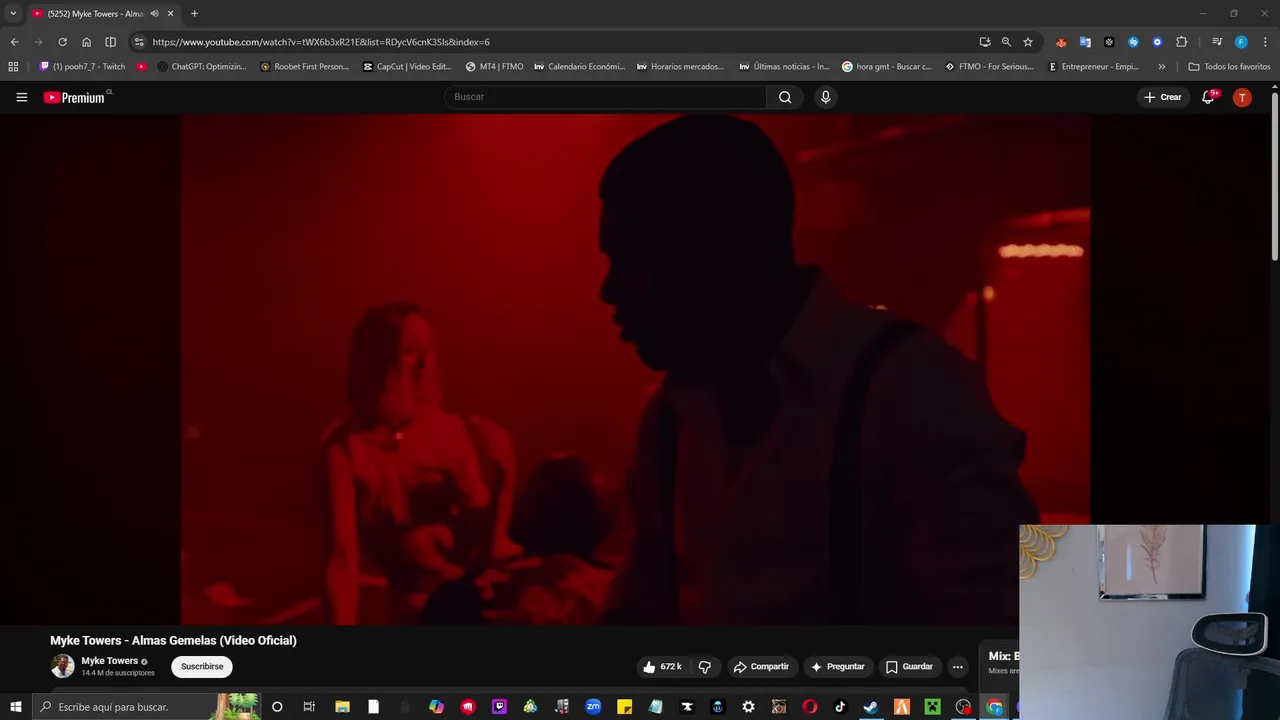Install app icon in the address bar

coord(985,42)
